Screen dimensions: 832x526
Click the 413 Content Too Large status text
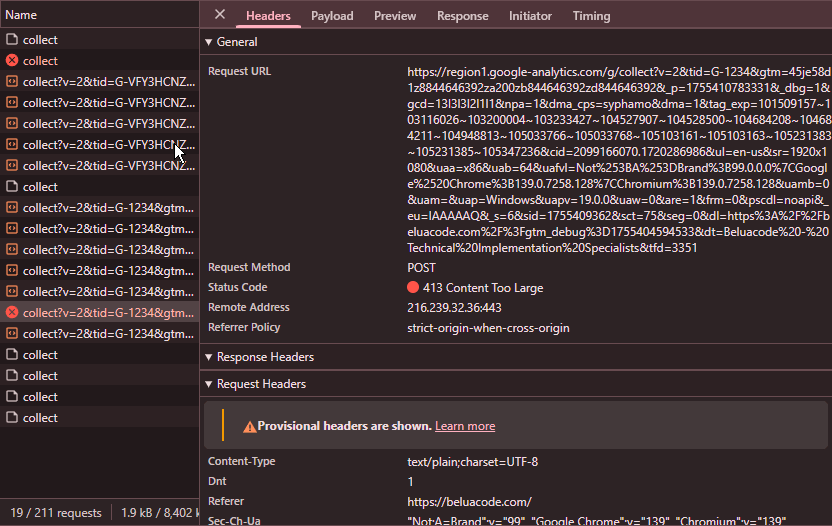pyautogui.click(x=483, y=288)
